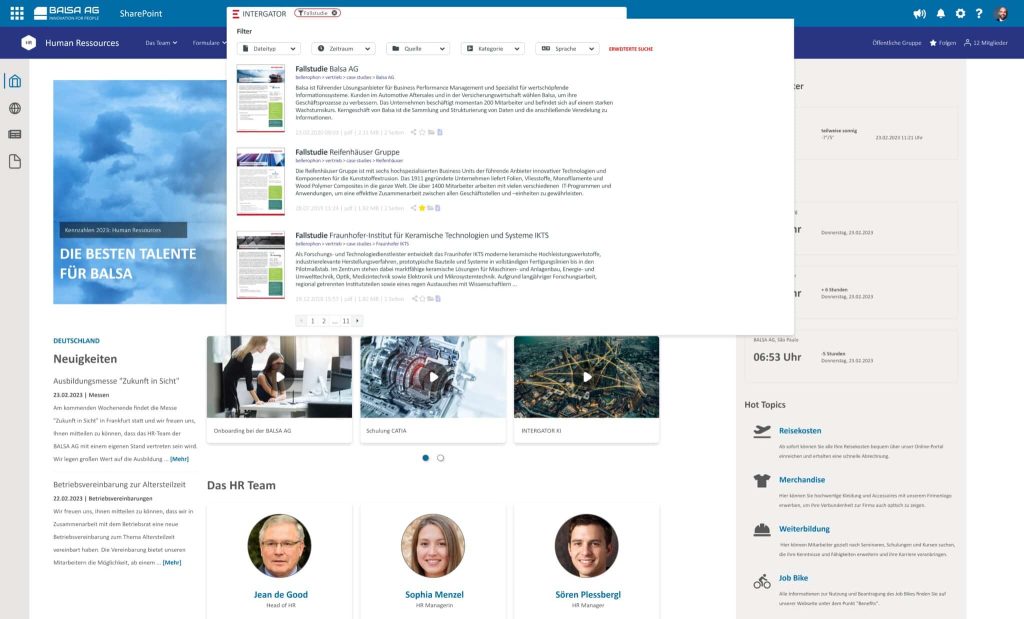Expand the Sprache filter dropdown
This screenshot has width=1024, height=619.
567,48
